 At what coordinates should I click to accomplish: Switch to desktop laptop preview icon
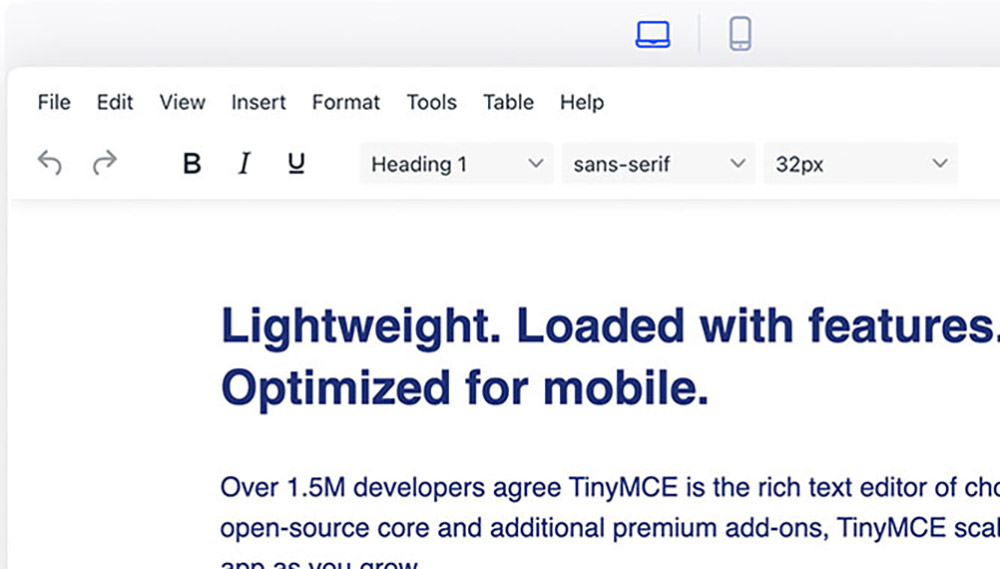click(x=652, y=34)
